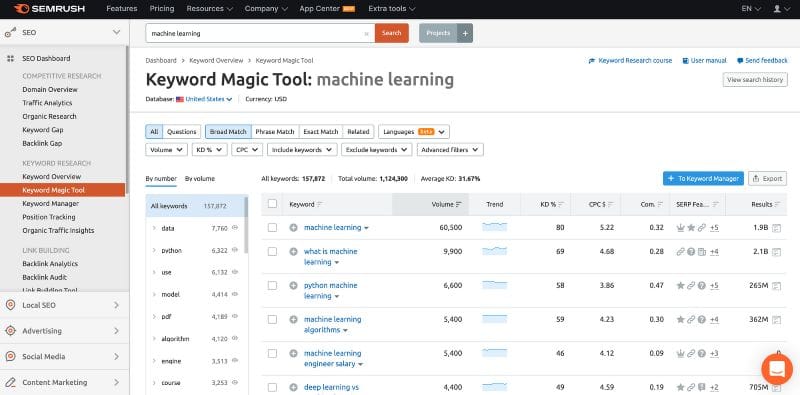Open the live chat bubble
Viewport: 800px width, 395px height.
point(777,369)
